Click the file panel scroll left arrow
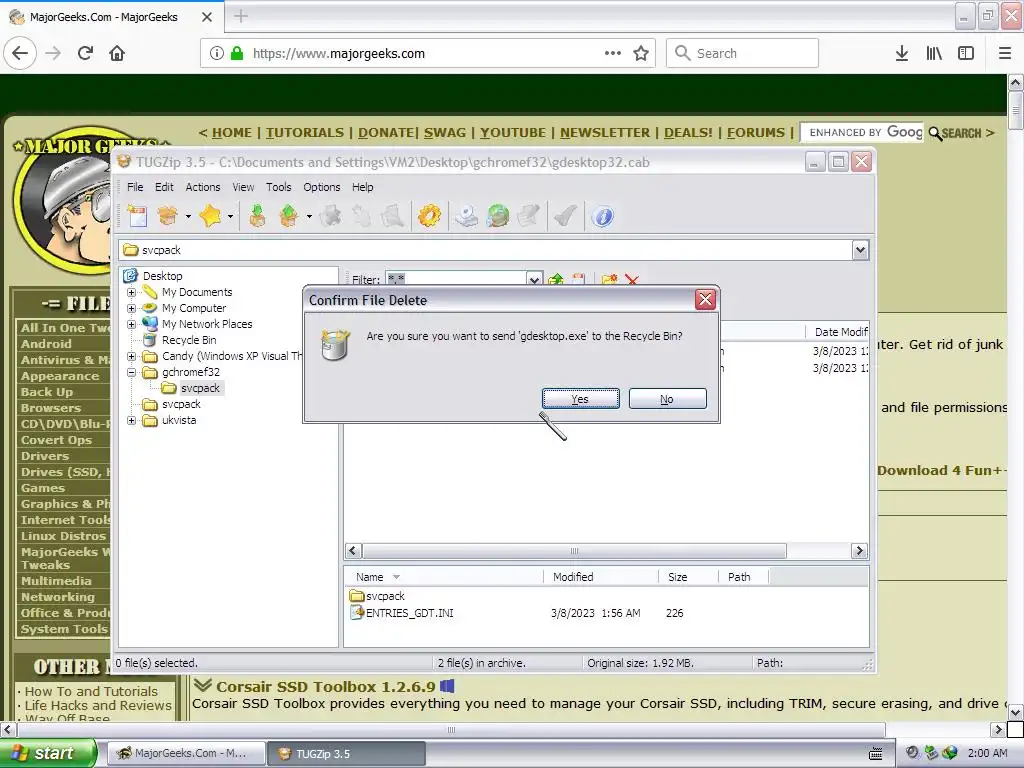 (x=353, y=551)
